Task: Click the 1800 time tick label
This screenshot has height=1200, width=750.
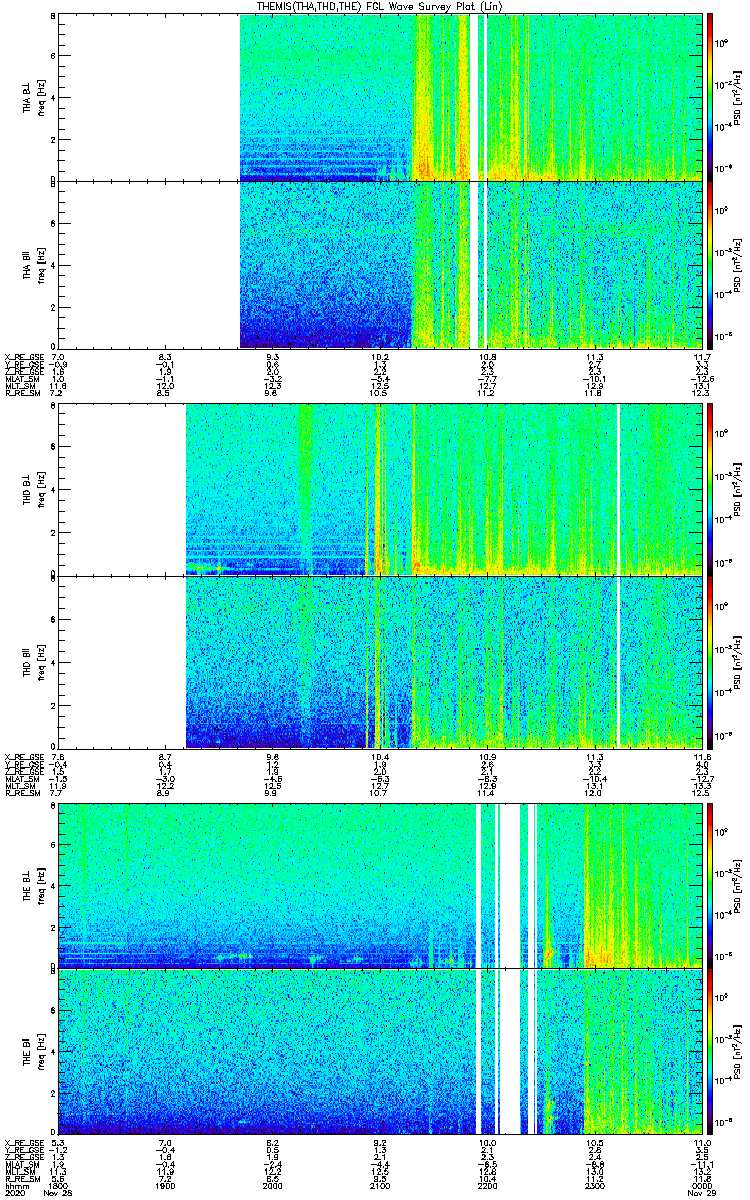Action: click(58, 1185)
